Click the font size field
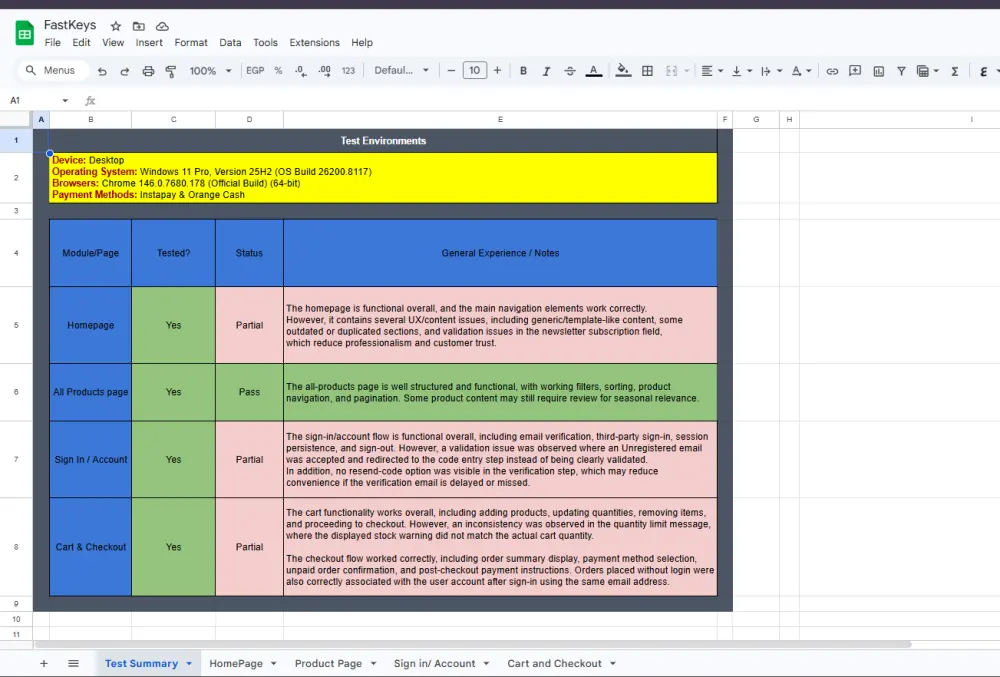The height and width of the screenshot is (677, 1000). (474, 71)
